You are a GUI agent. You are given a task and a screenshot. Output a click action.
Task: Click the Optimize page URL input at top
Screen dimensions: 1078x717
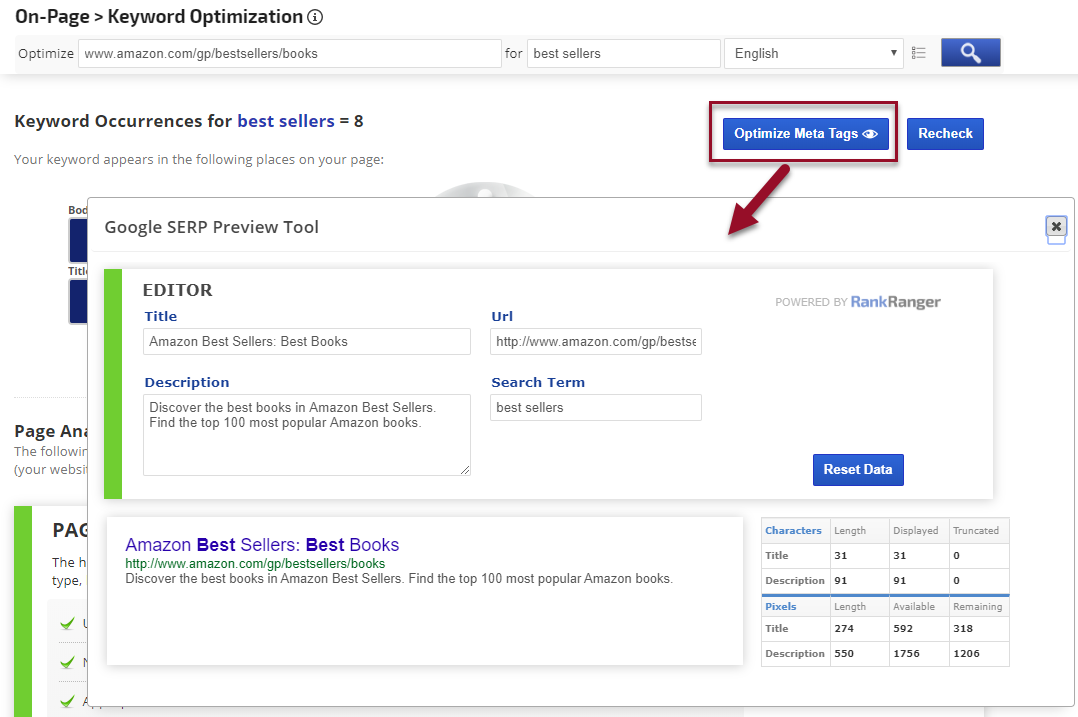(x=289, y=54)
